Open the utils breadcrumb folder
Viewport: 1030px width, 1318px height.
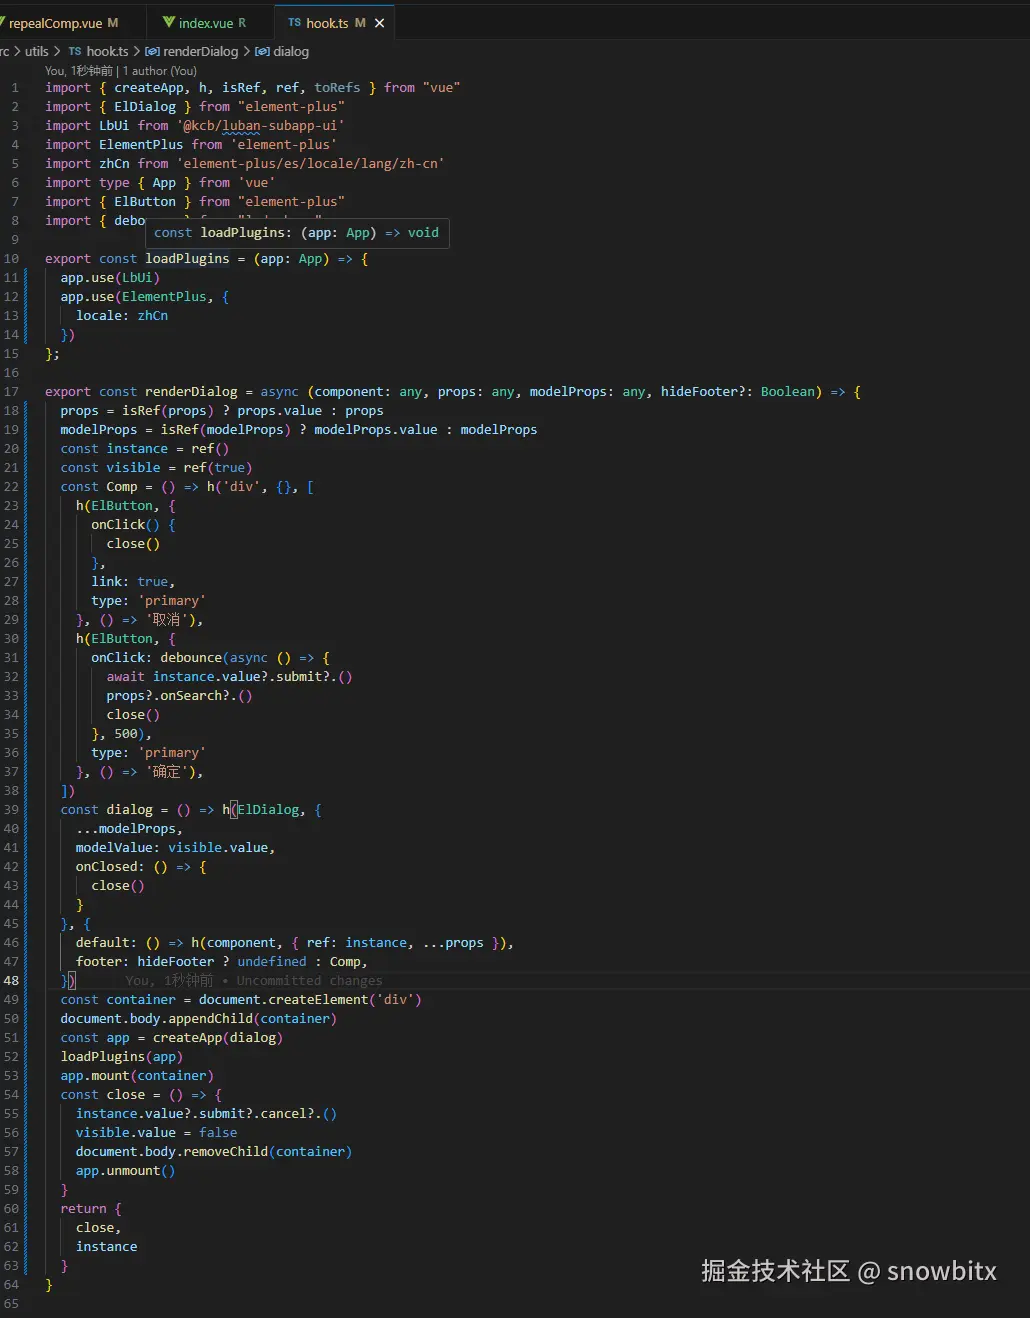coord(36,51)
